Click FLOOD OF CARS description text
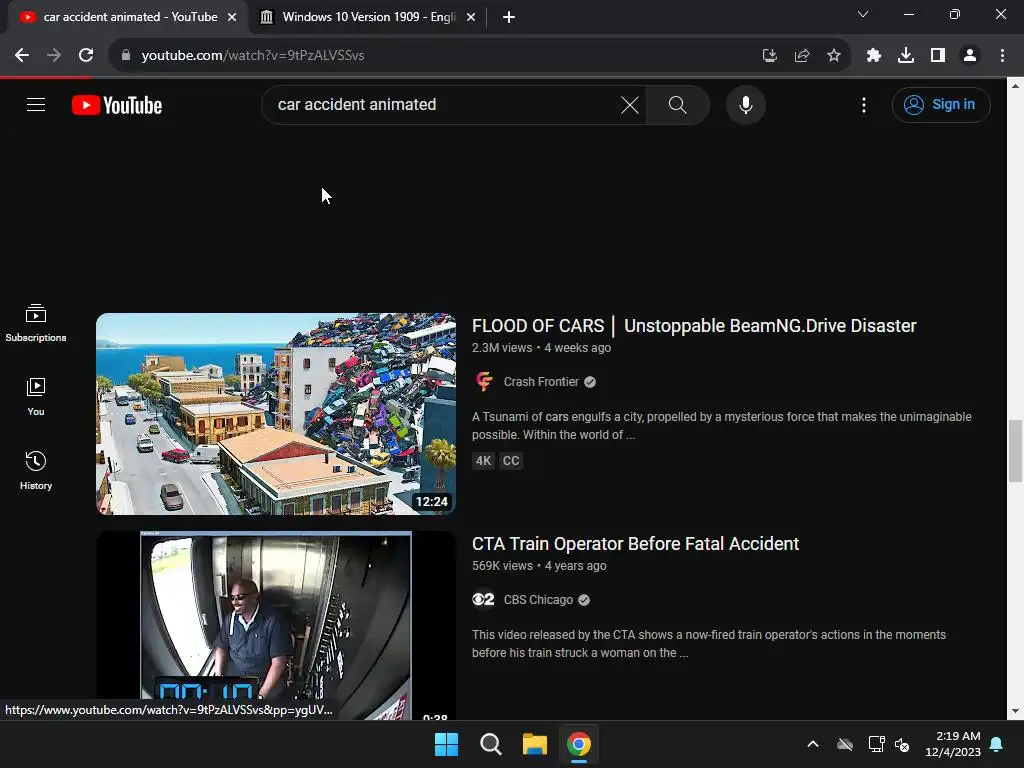This screenshot has width=1024, height=768. (x=722, y=426)
